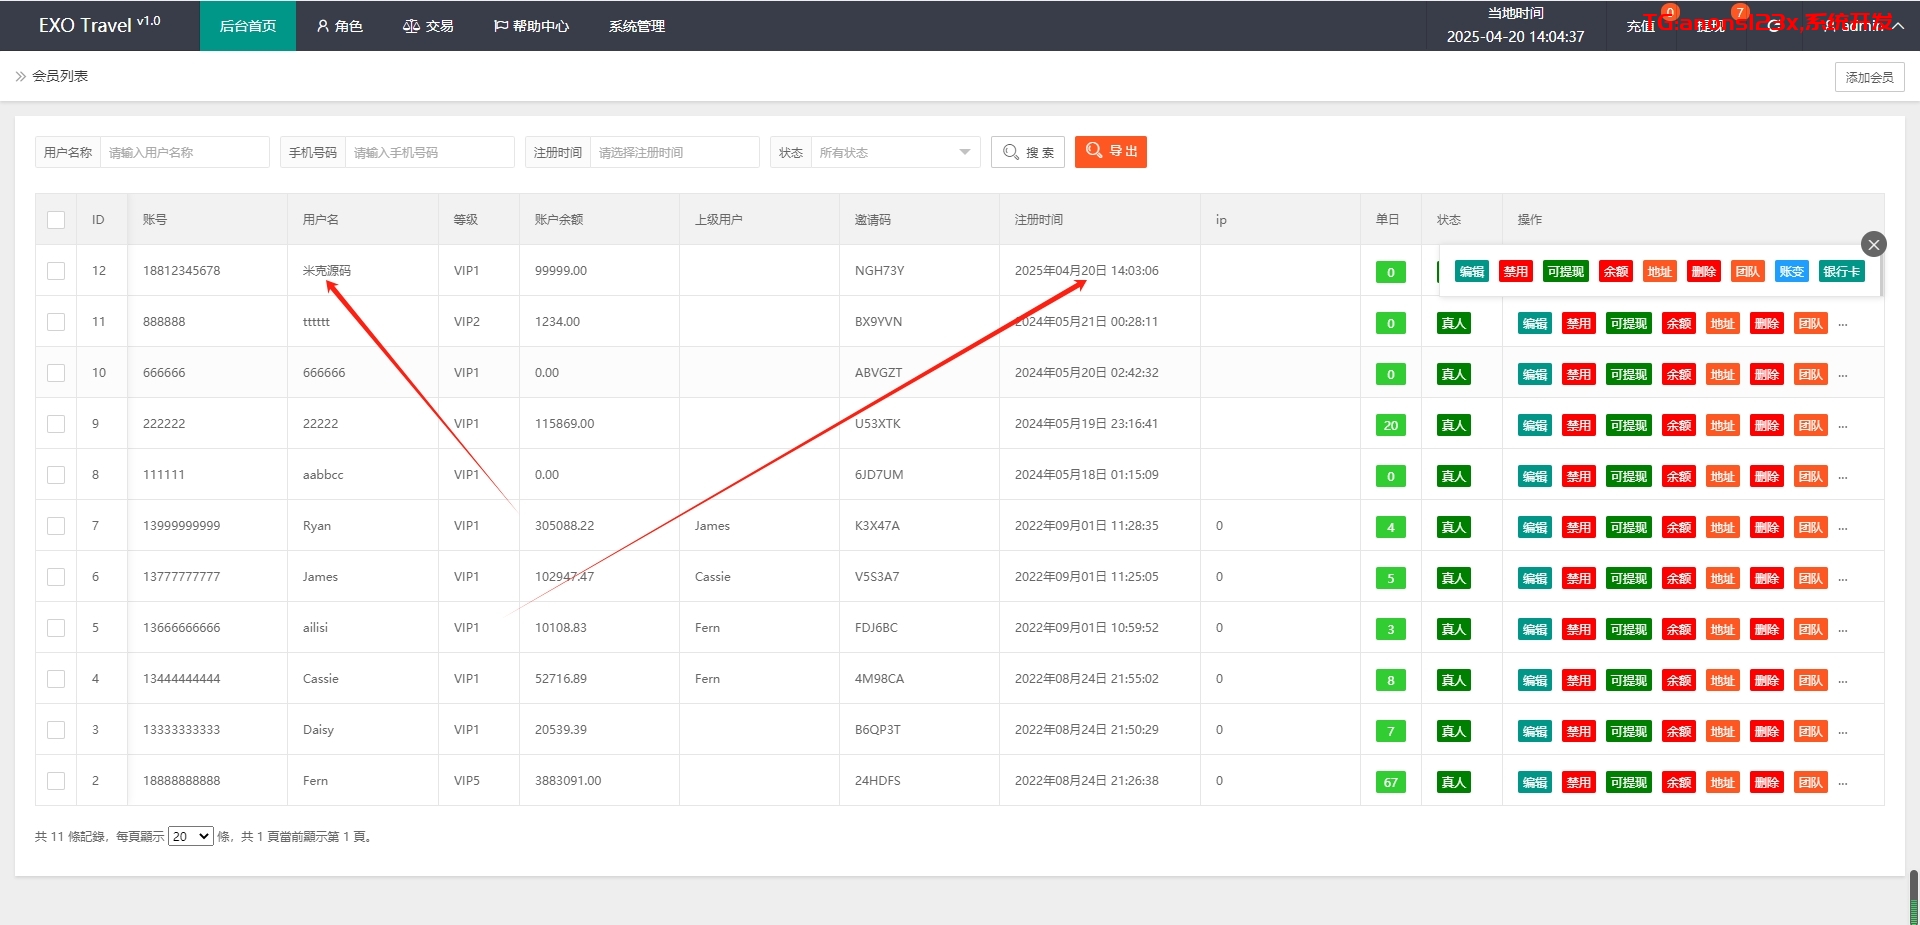The width and height of the screenshot is (1920, 925).
Task: Change the records-per-page dropdown
Action: point(190,837)
